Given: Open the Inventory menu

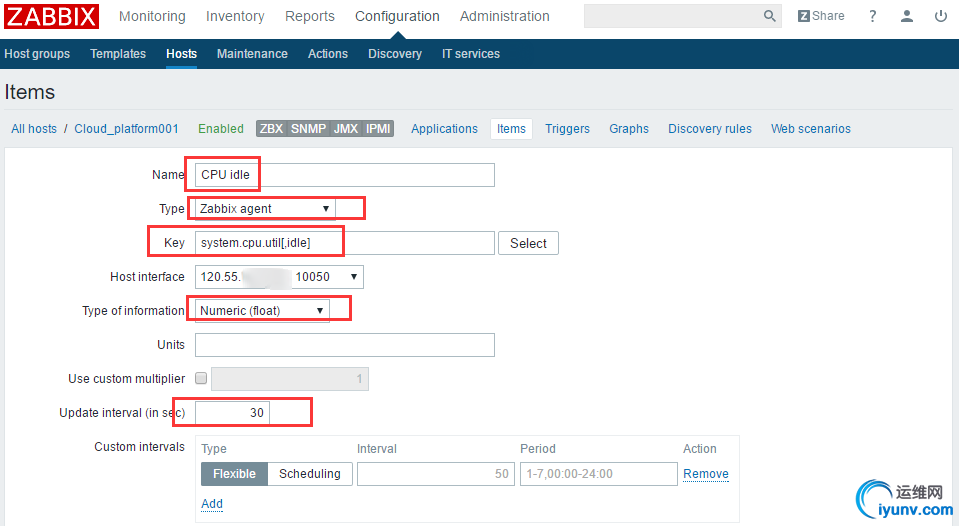Looking at the screenshot, I should tap(235, 17).
